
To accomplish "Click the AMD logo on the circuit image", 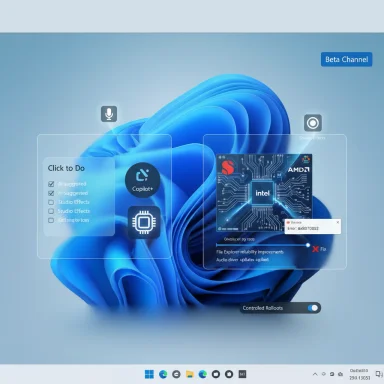I will click(298, 169).
